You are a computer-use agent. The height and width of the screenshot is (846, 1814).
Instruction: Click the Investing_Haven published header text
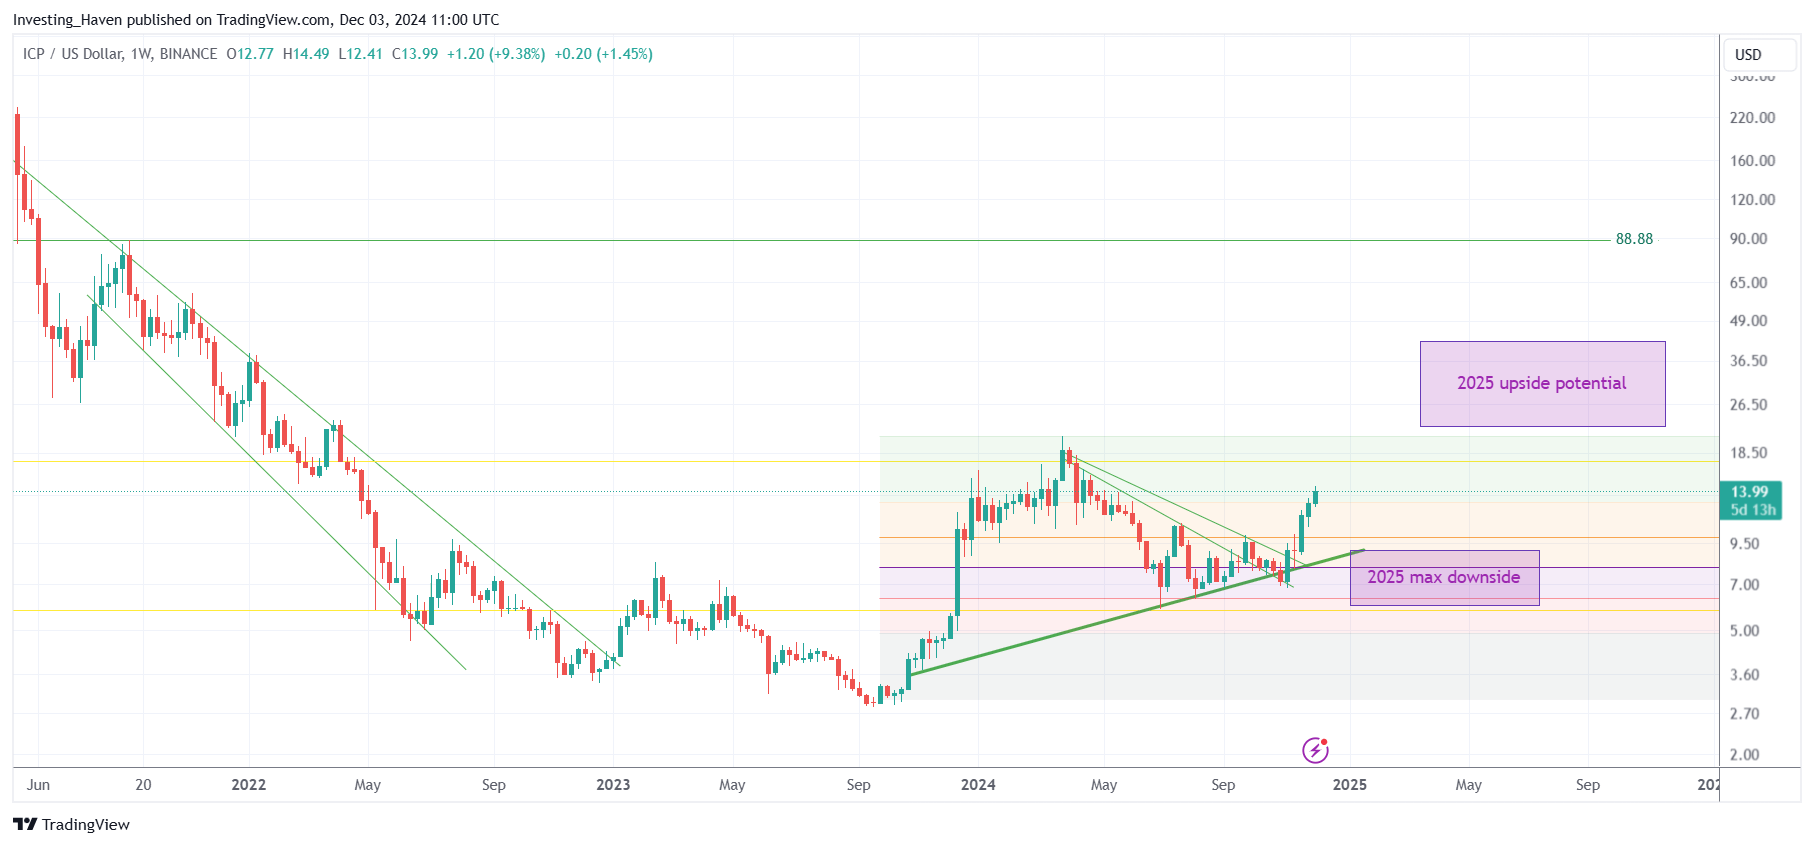pyautogui.click(x=256, y=20)
